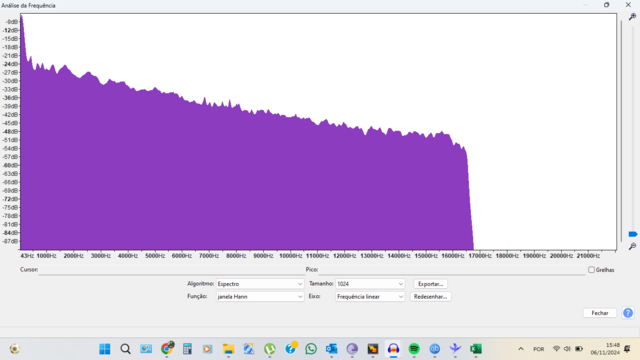Open the notifications bell icon
The image size is (640, 360).
pos(627,349)
